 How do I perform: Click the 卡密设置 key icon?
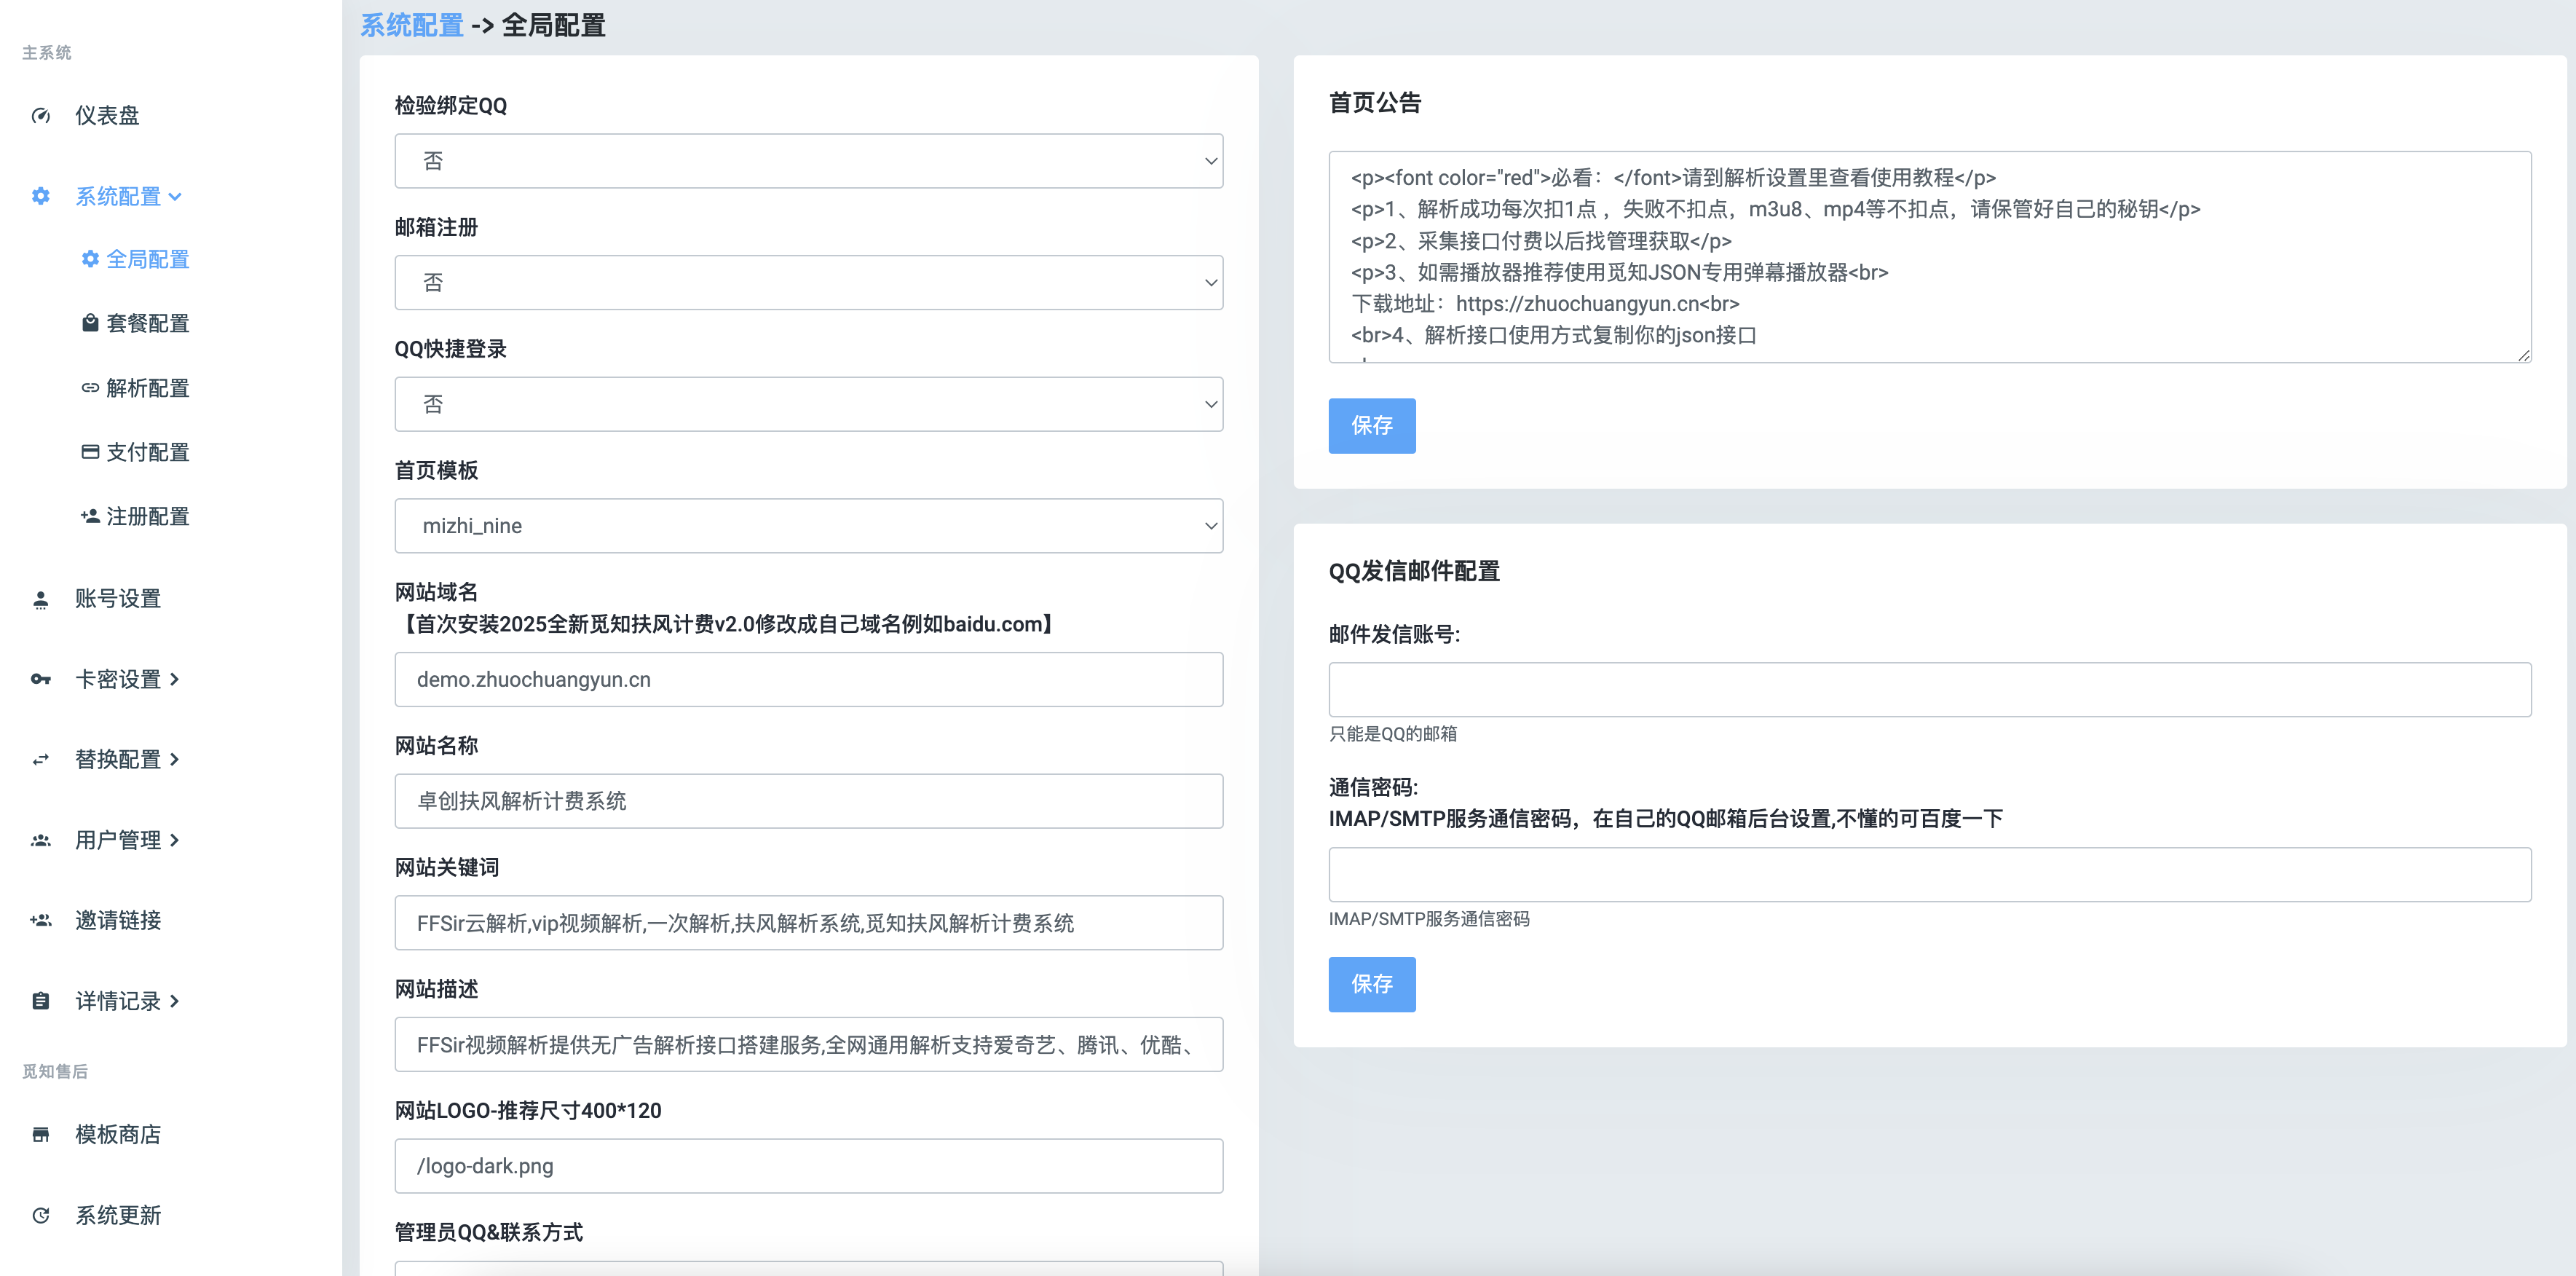(41, 679)
